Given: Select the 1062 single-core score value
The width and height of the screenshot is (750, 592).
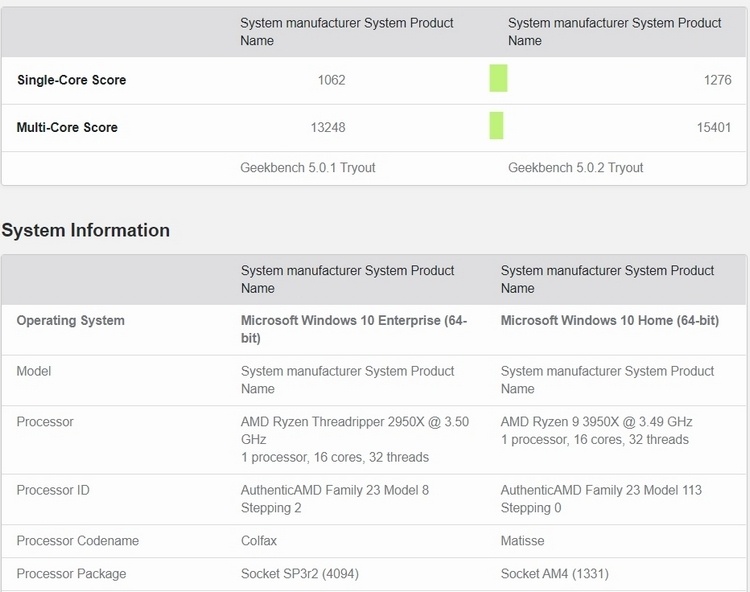Looking at the screenshot, I should (331, 80).
